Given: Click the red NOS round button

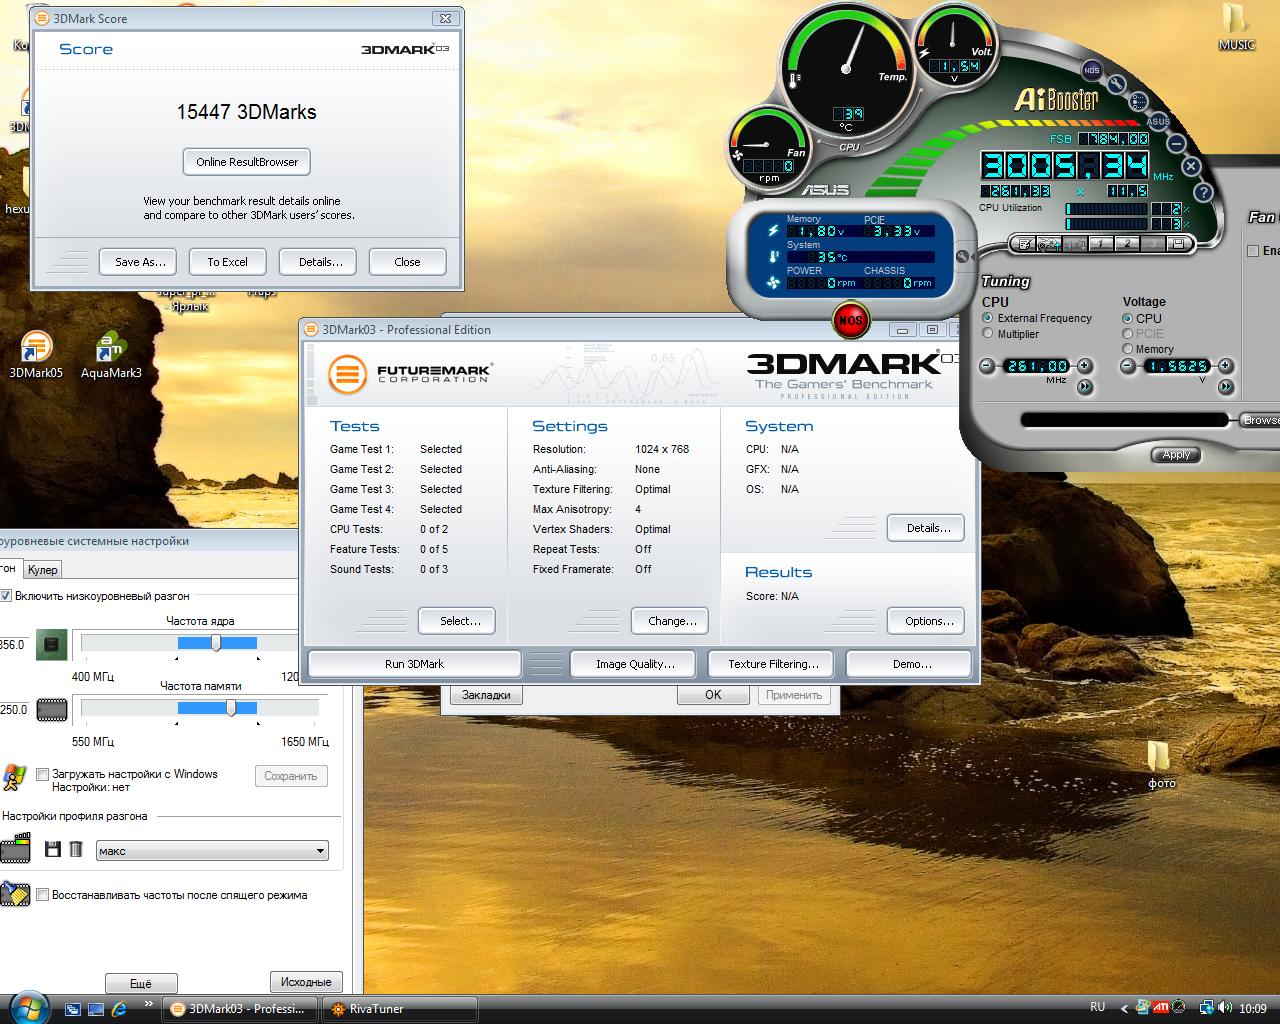Looking at the screenshot, I should click(x=850, y=321).
